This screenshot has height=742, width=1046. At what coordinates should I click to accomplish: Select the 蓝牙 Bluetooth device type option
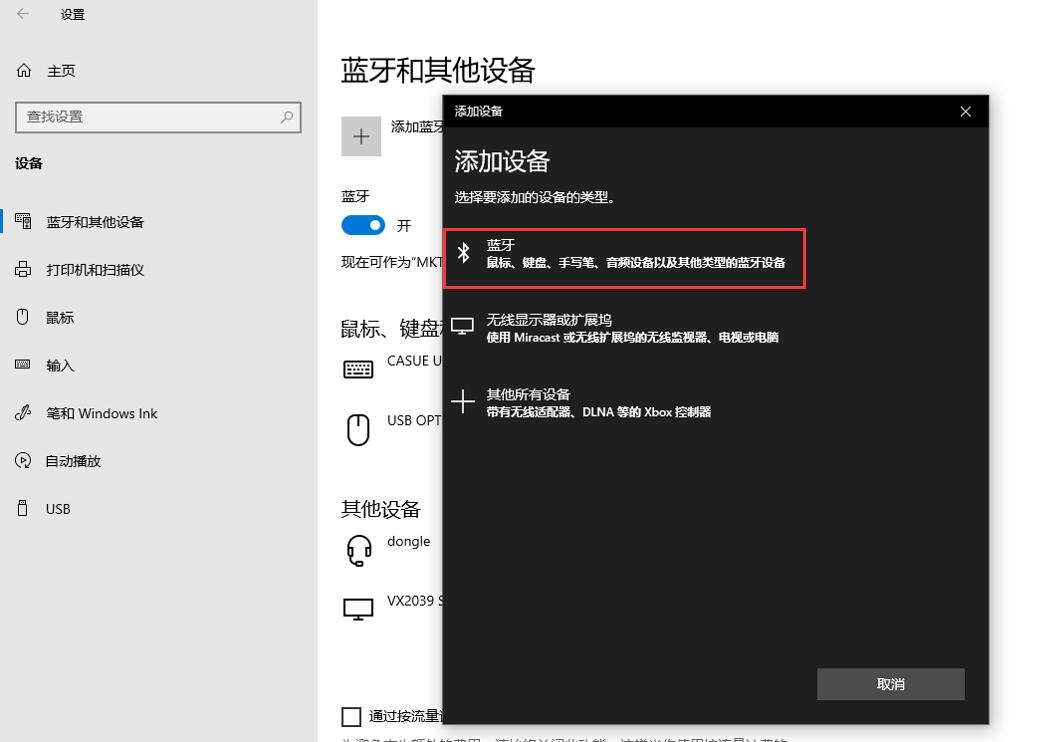(624, 258)
